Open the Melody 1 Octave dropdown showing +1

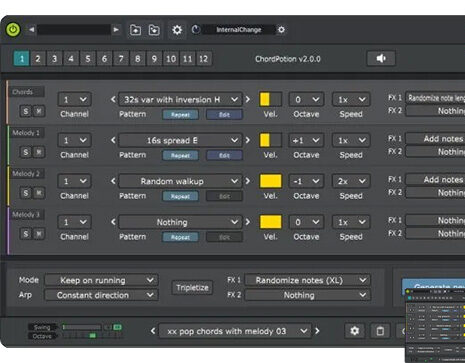tap(306, 140)
